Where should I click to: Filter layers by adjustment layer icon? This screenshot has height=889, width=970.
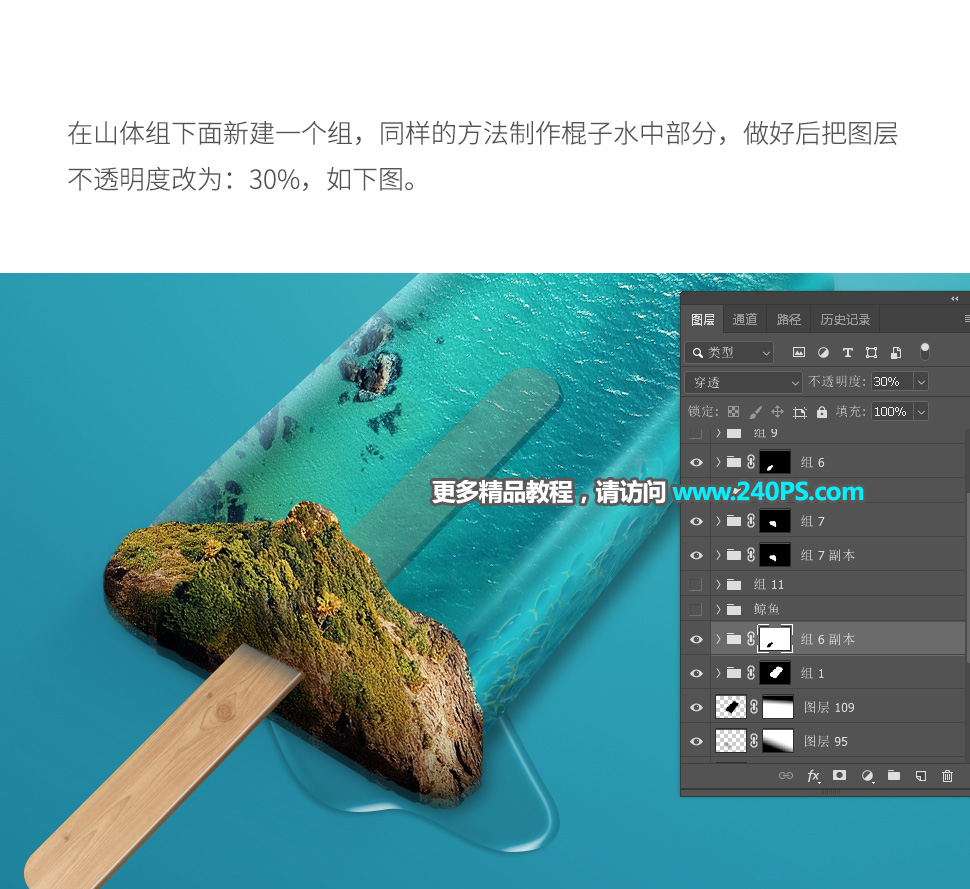[823, 352]
